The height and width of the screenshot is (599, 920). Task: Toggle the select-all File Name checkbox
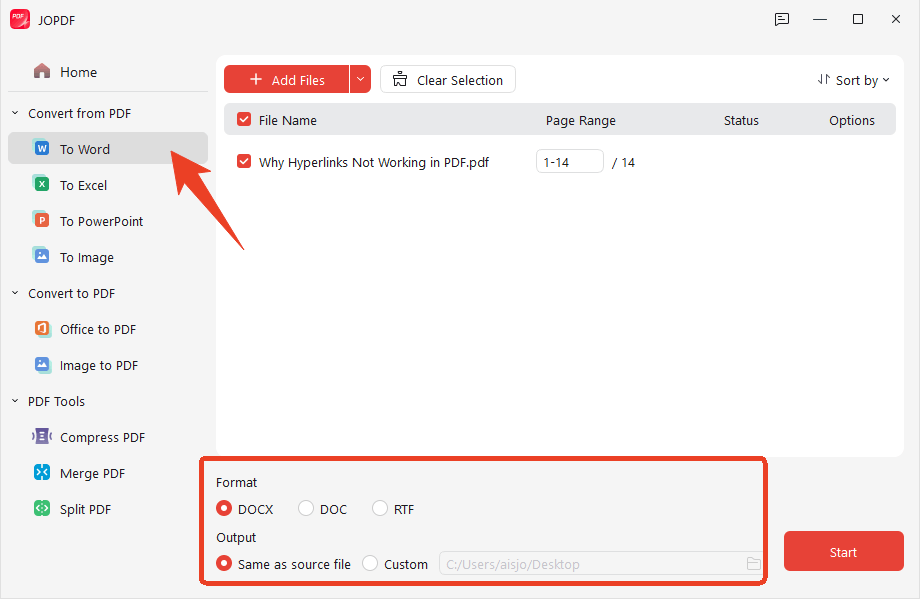[x=243, y=120]
